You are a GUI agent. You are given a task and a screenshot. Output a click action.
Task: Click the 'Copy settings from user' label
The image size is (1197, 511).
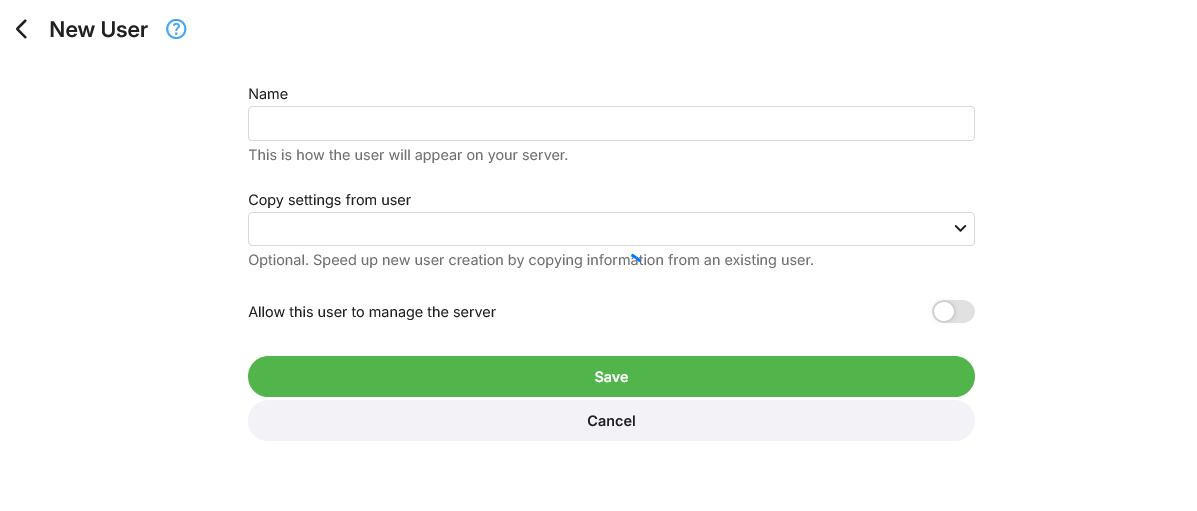329,200
